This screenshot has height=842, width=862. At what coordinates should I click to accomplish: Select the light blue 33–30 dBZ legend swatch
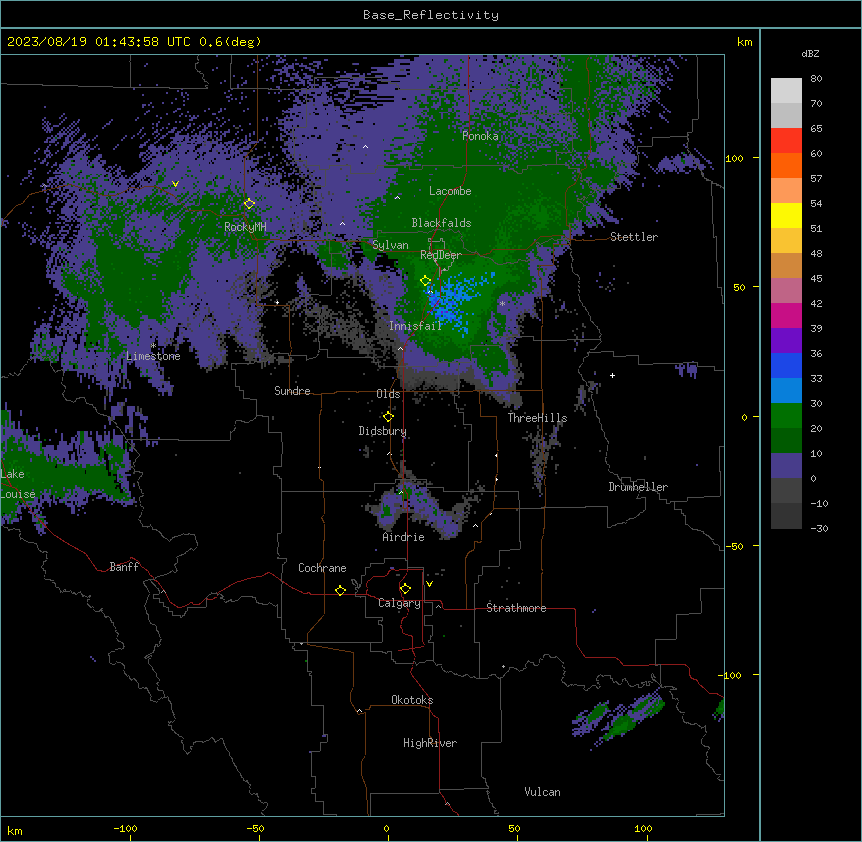(786, 390)
